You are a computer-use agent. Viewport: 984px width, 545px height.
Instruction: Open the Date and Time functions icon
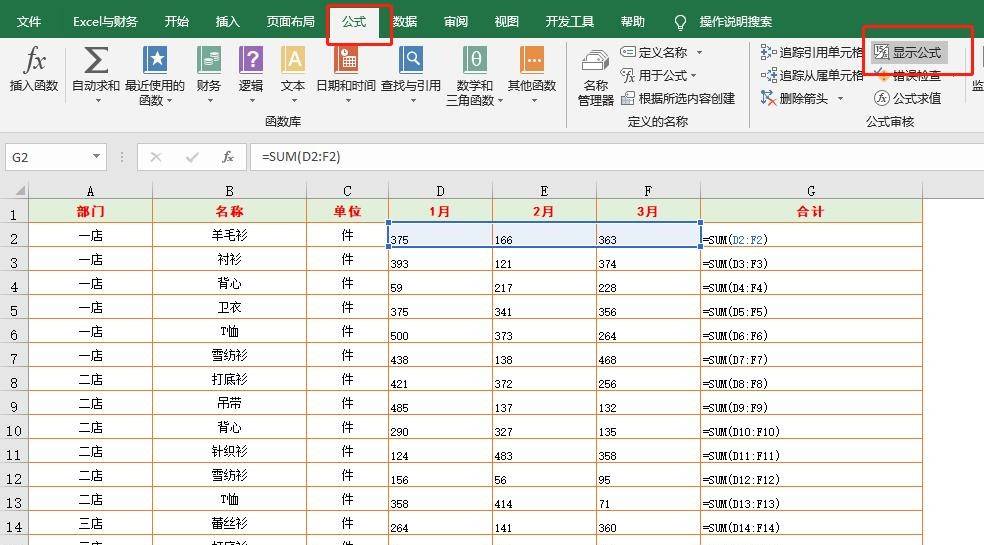(346, 61)
